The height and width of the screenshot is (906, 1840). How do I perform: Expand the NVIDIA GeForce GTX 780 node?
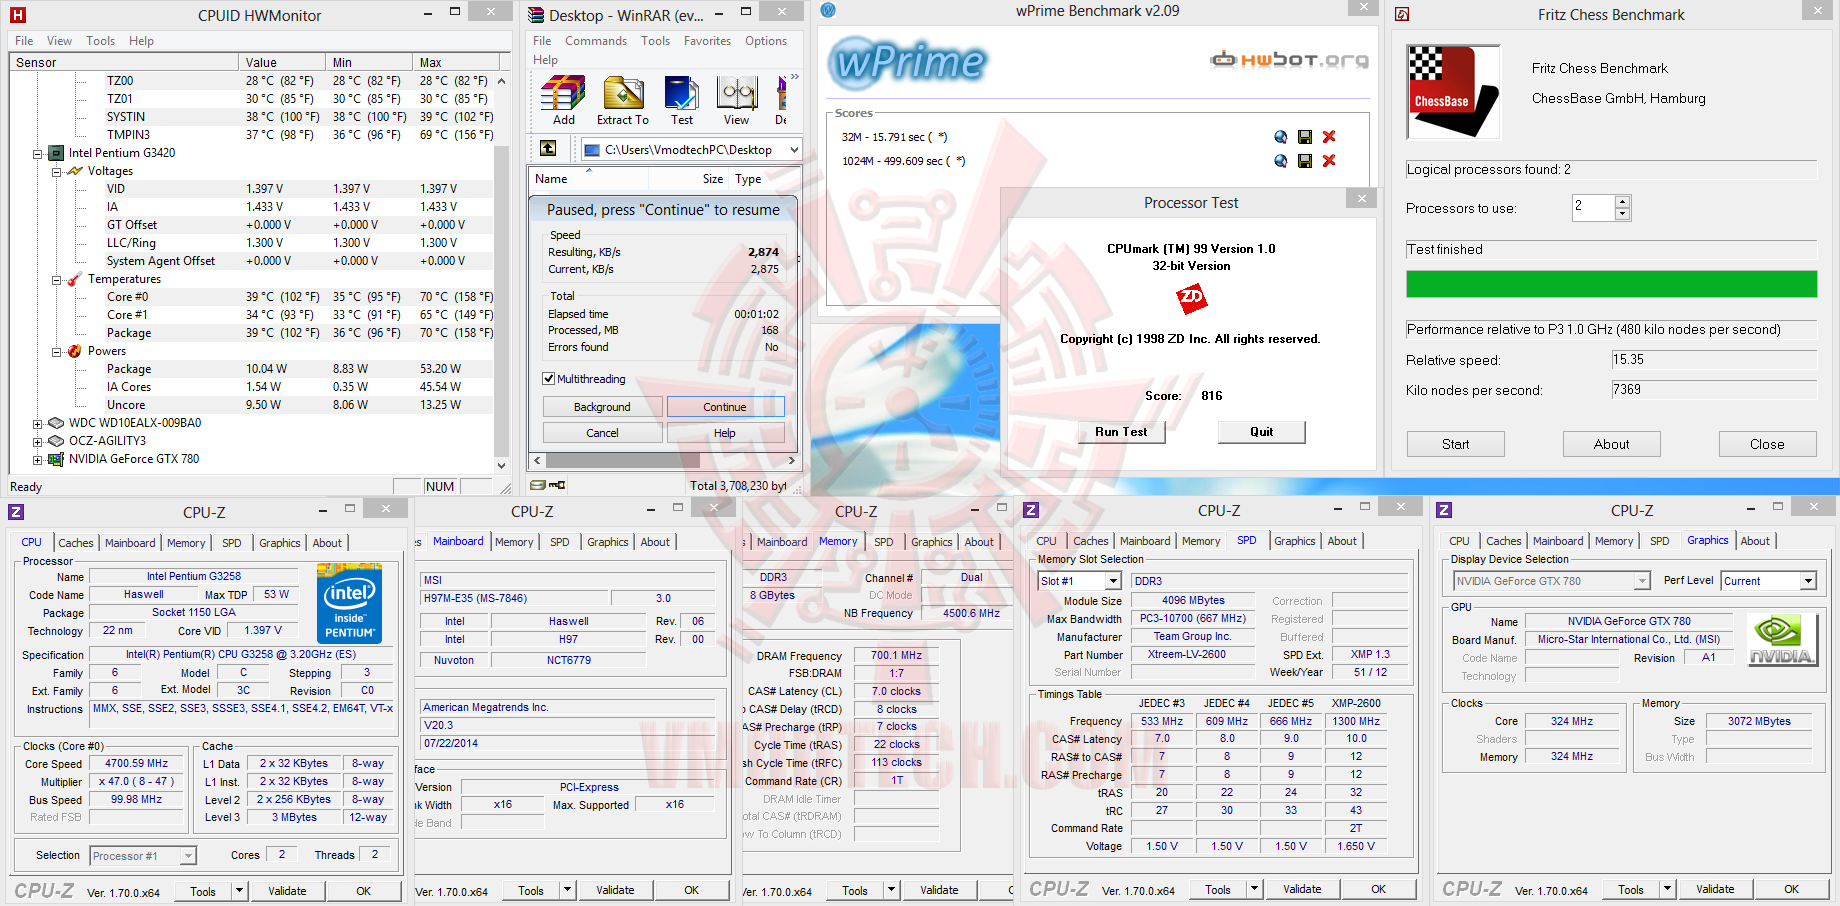[38, 460]
